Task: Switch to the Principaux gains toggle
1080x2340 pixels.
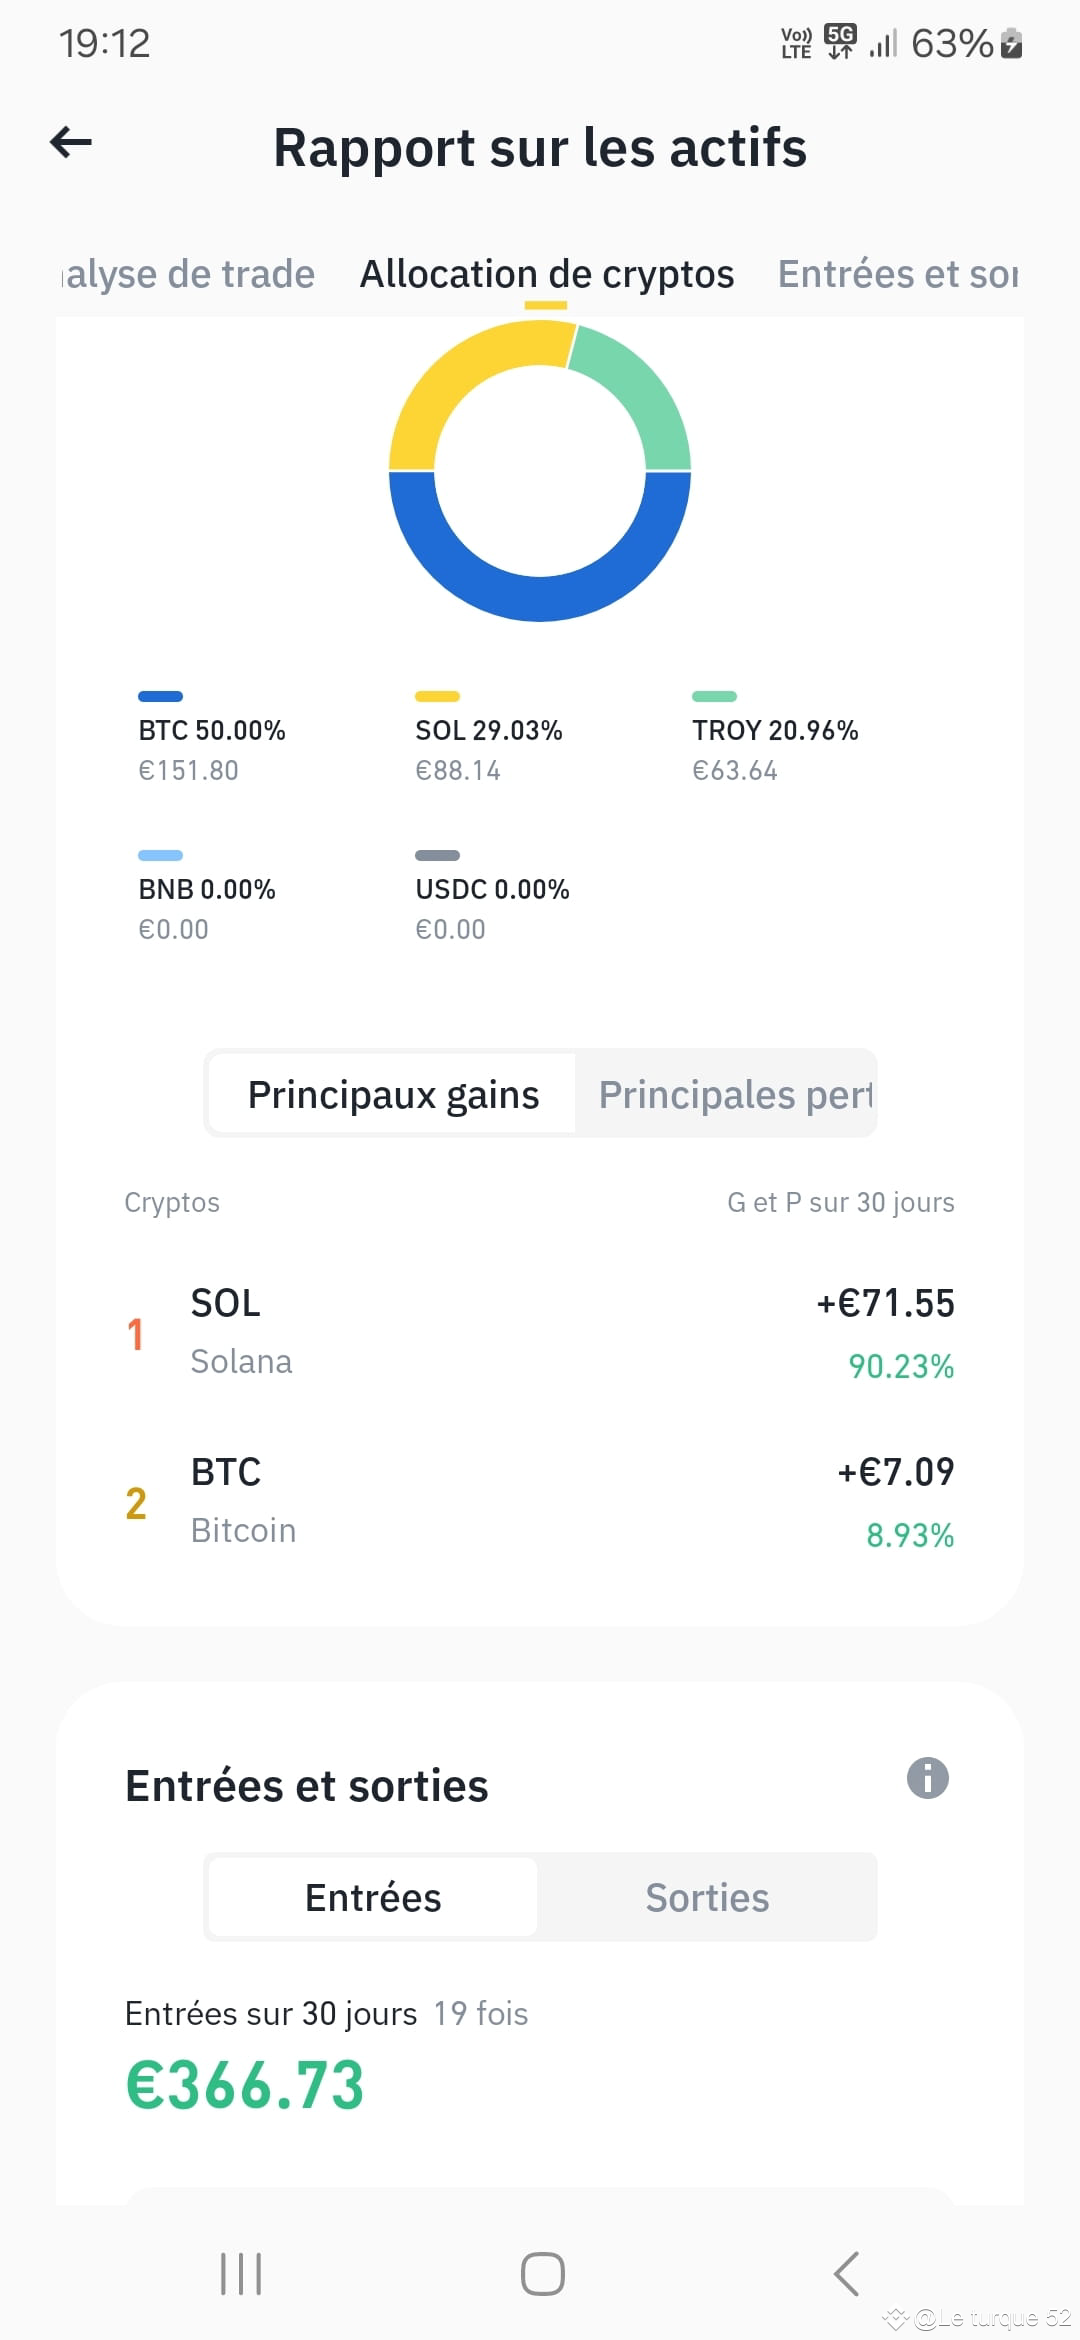Action: (x=393, y=1094)
